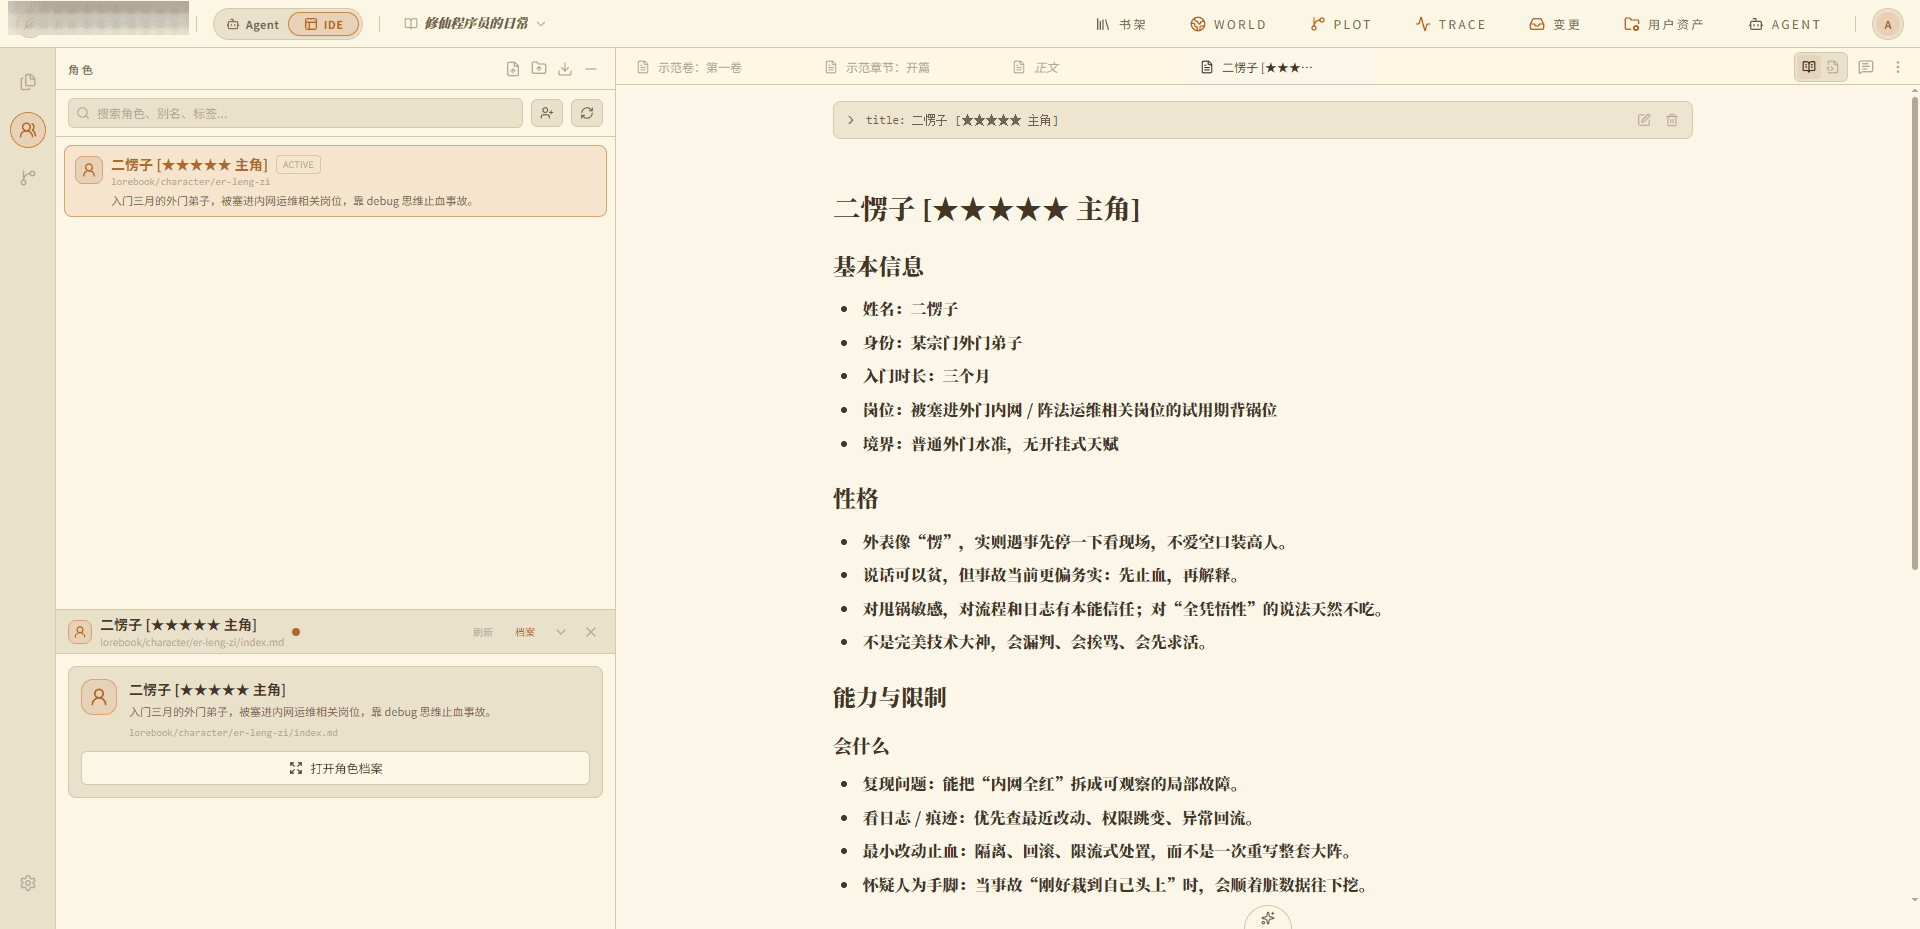Open the 变更 changes menu

pyautogui.click(x=1555, y=24)
